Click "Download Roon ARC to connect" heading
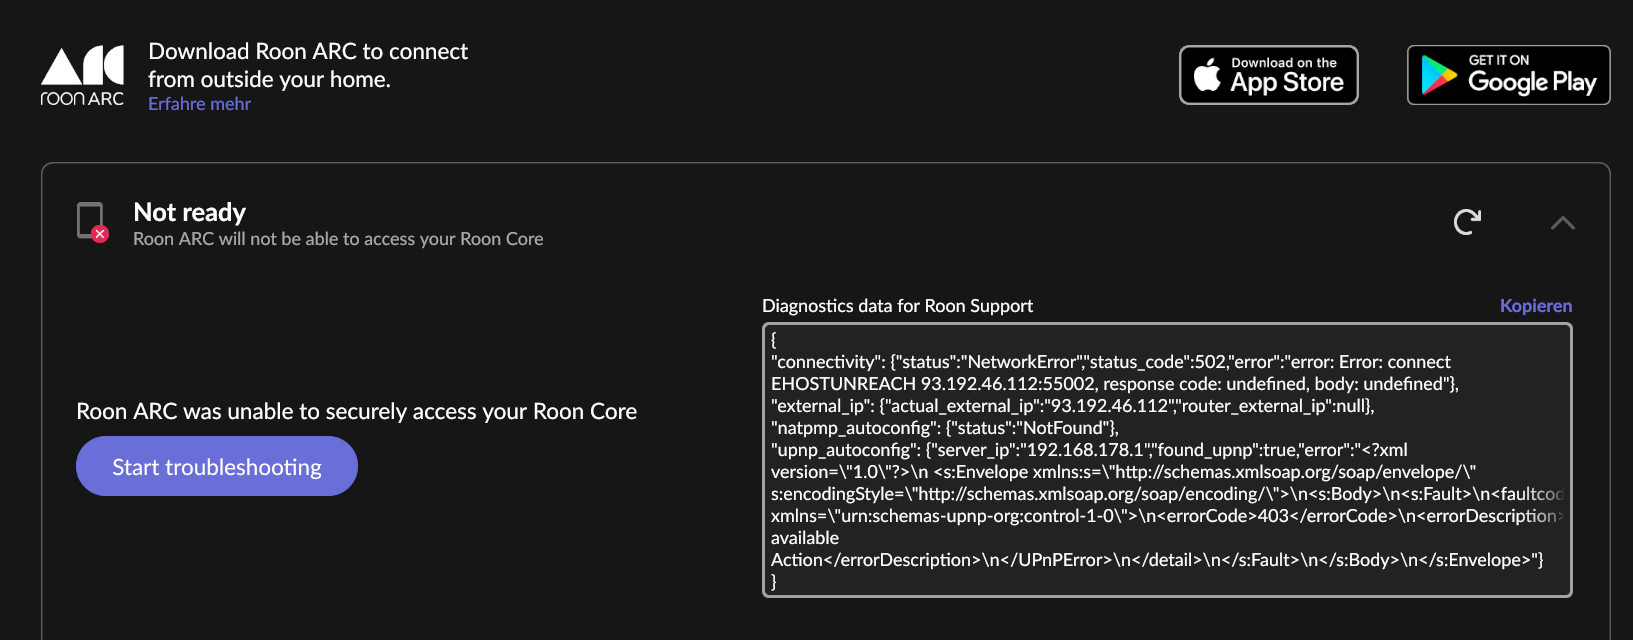This screenshot has width=1633, height=640. [308, 51]
